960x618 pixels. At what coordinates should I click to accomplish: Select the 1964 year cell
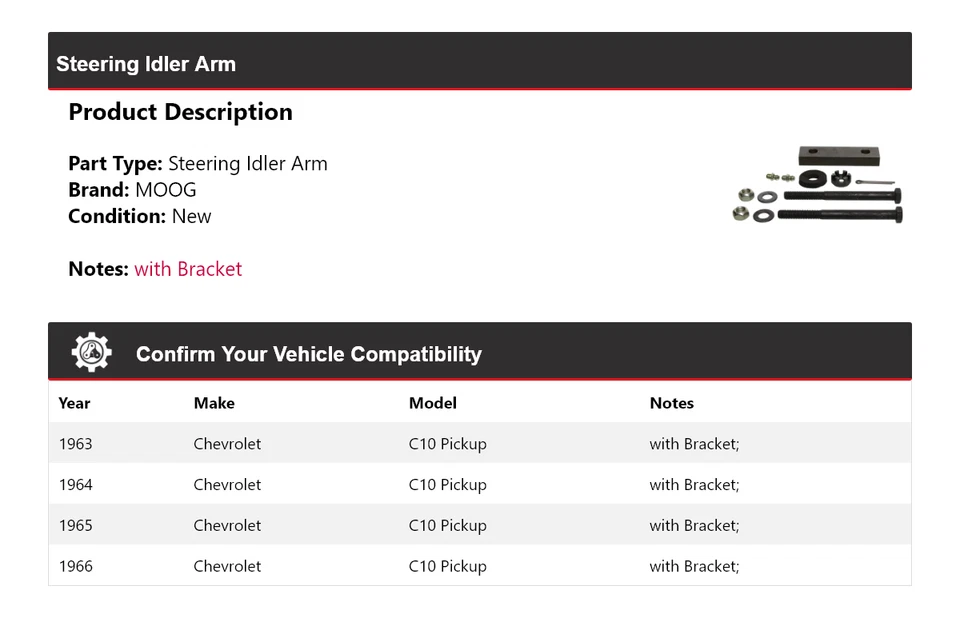[x=75, y=484]
